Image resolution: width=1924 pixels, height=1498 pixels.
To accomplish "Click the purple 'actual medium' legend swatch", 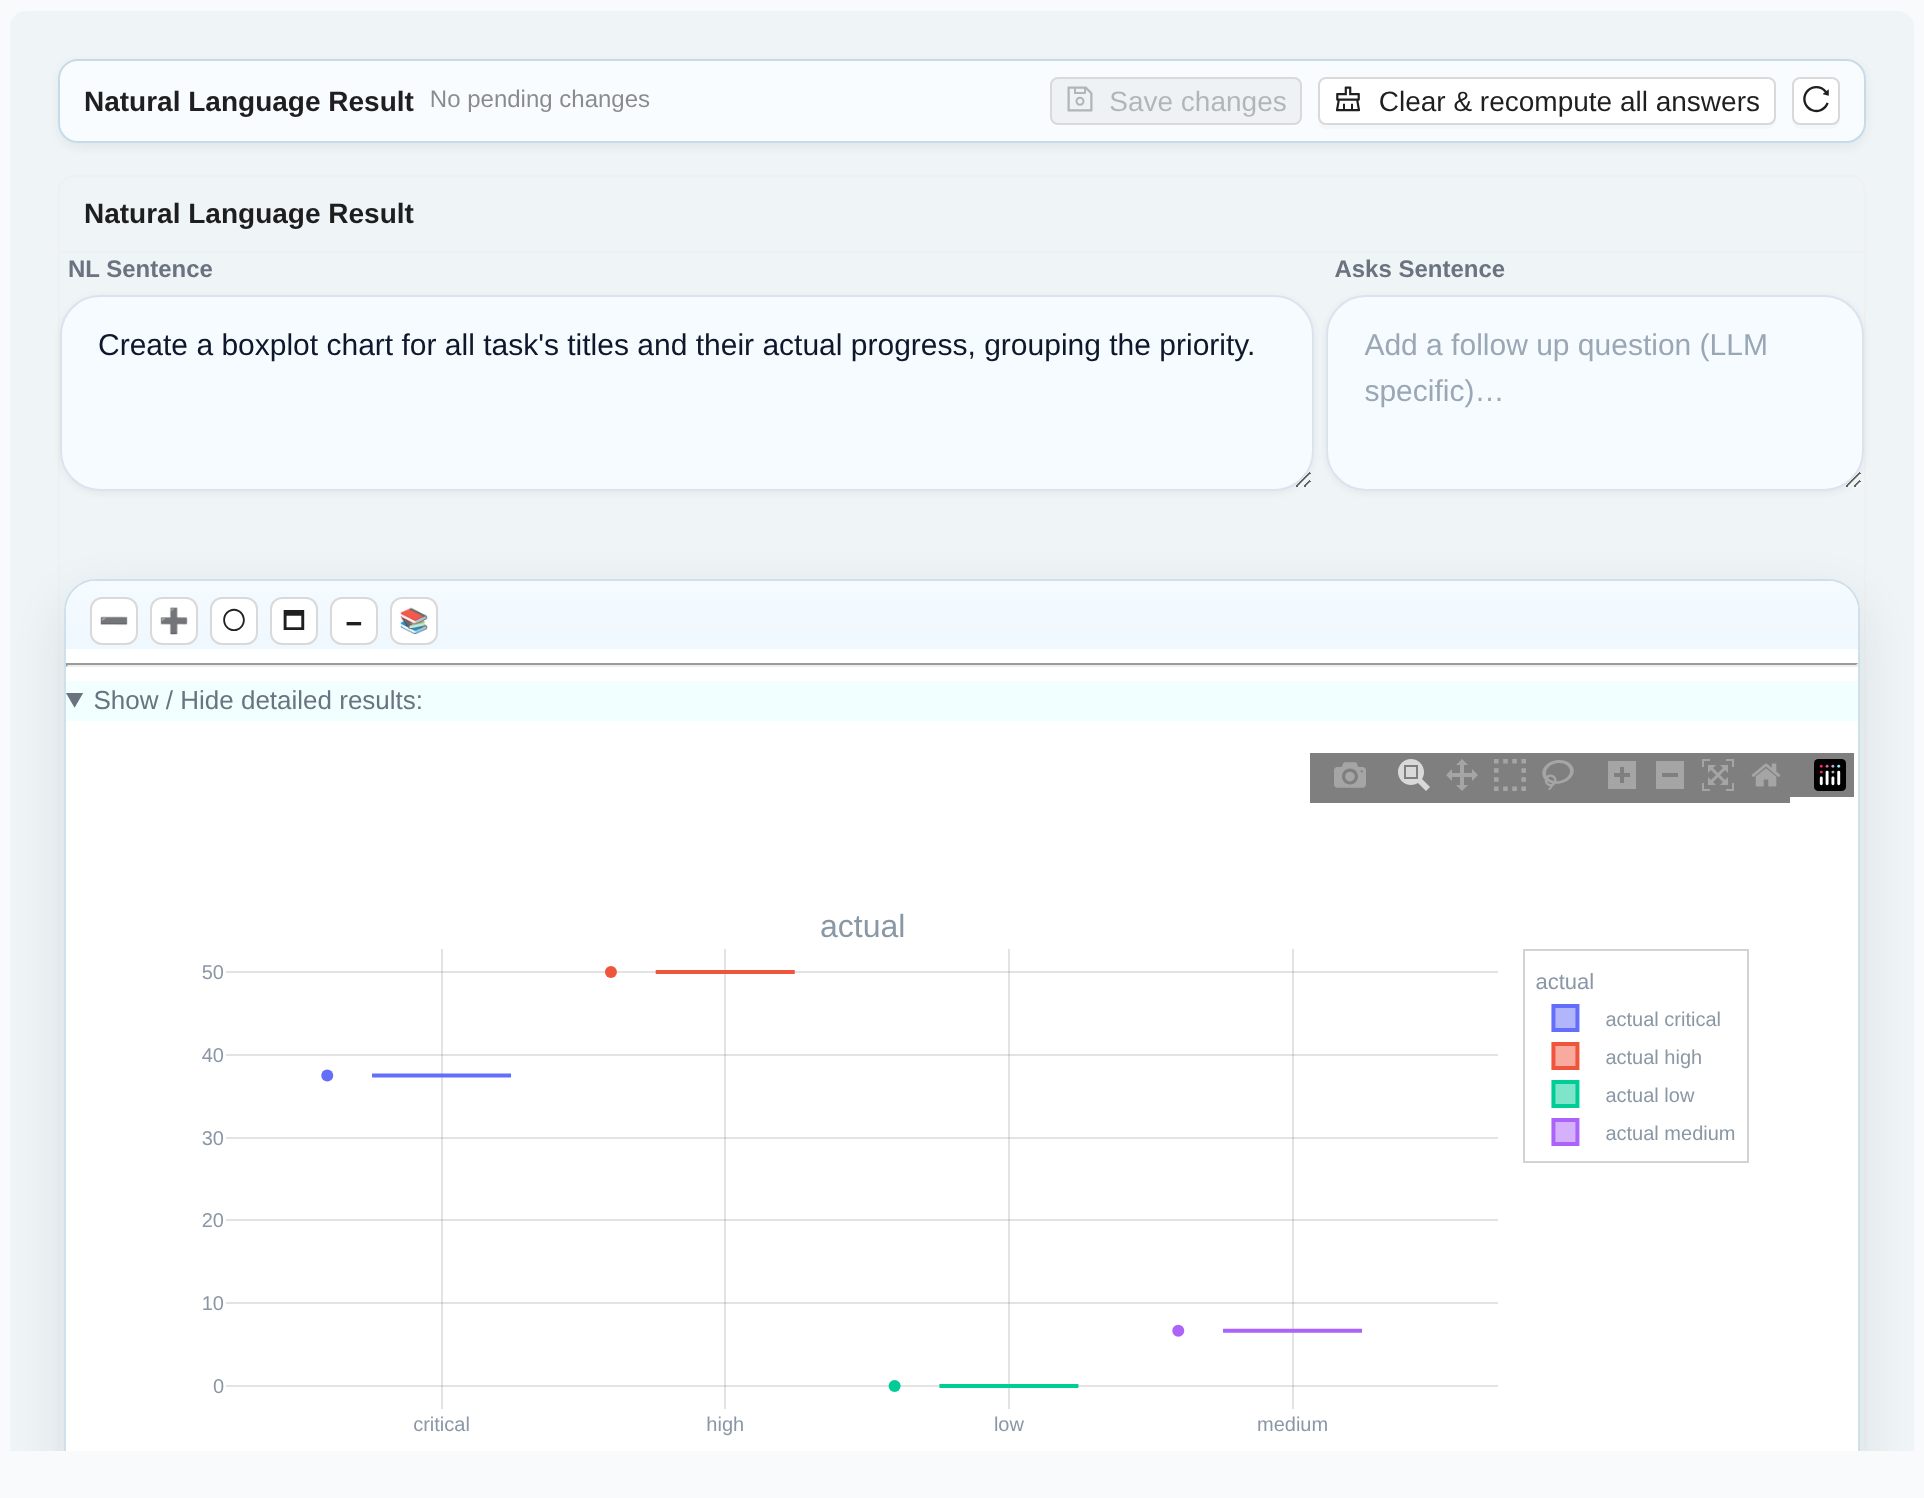I will [1565, 1132].
